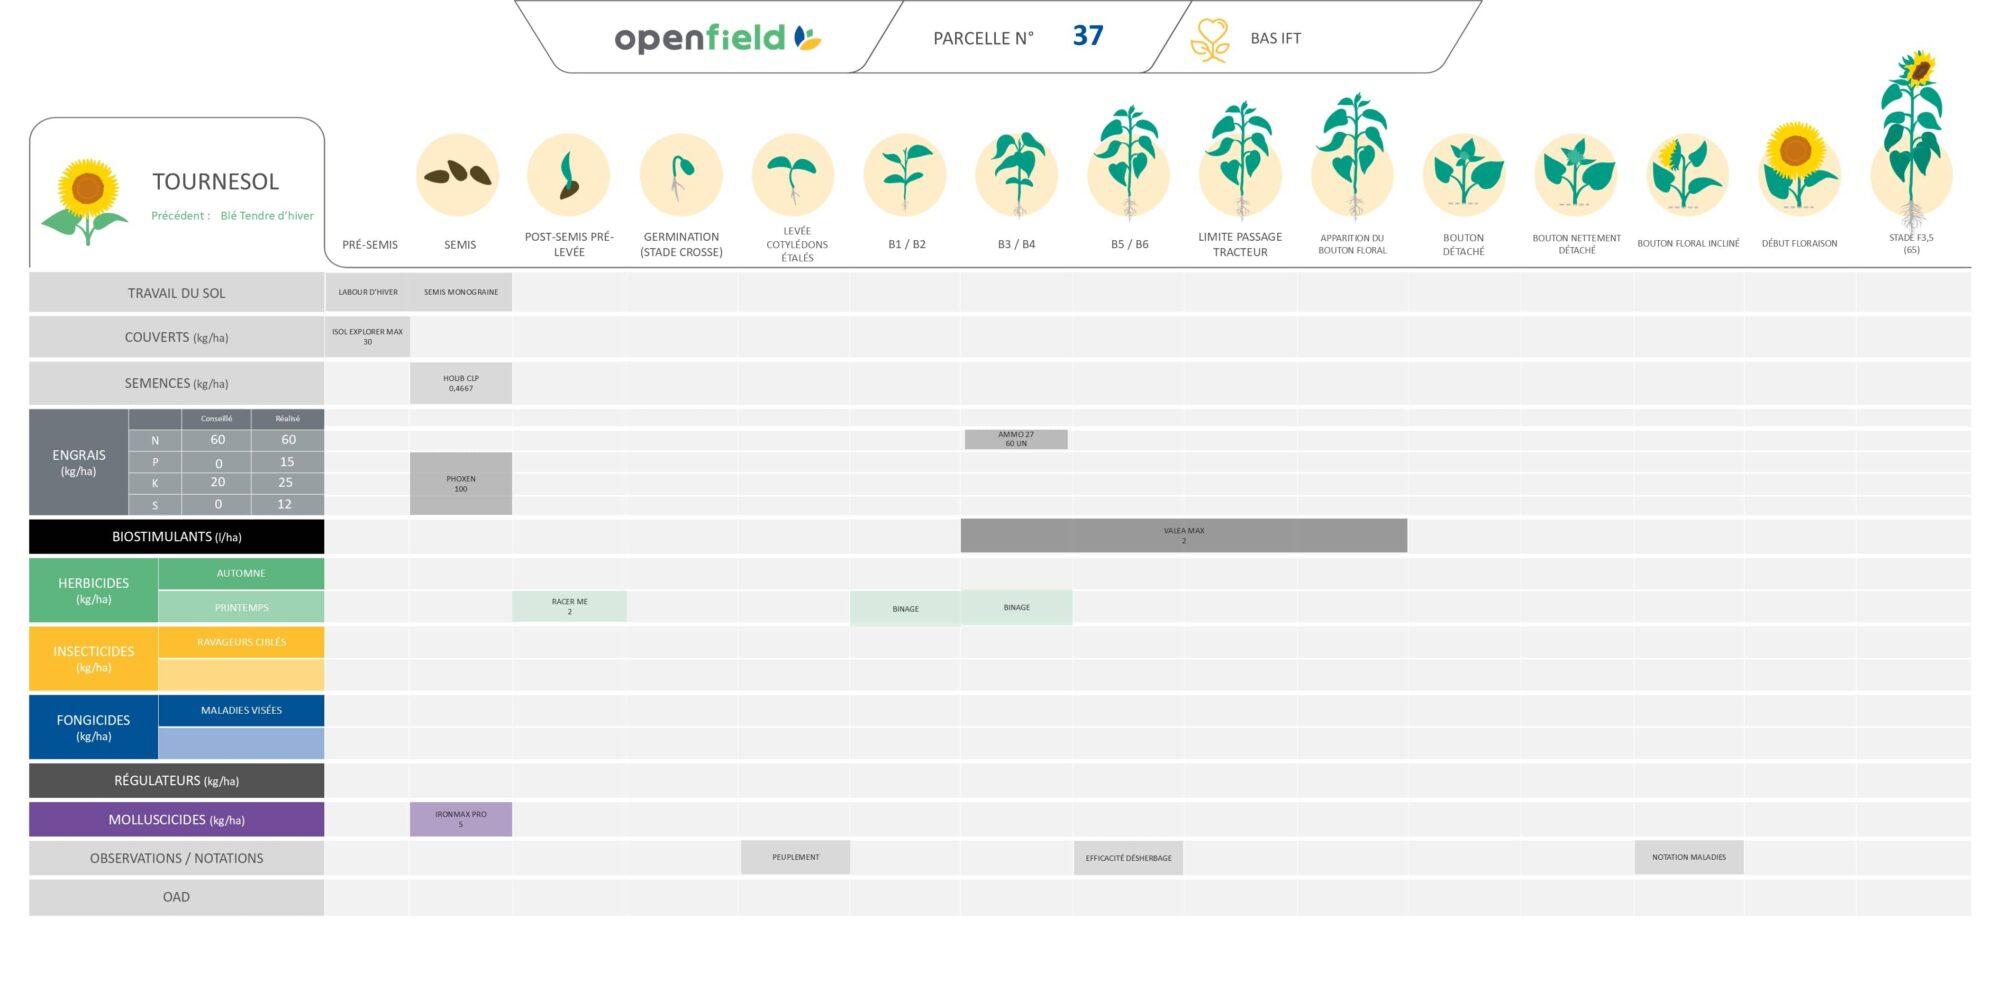This screenshot has height=1000, width=2000.
Task: Select the RAVAGEURS CIBLÉS insecticide label
Action: click(x=241, y=642)
